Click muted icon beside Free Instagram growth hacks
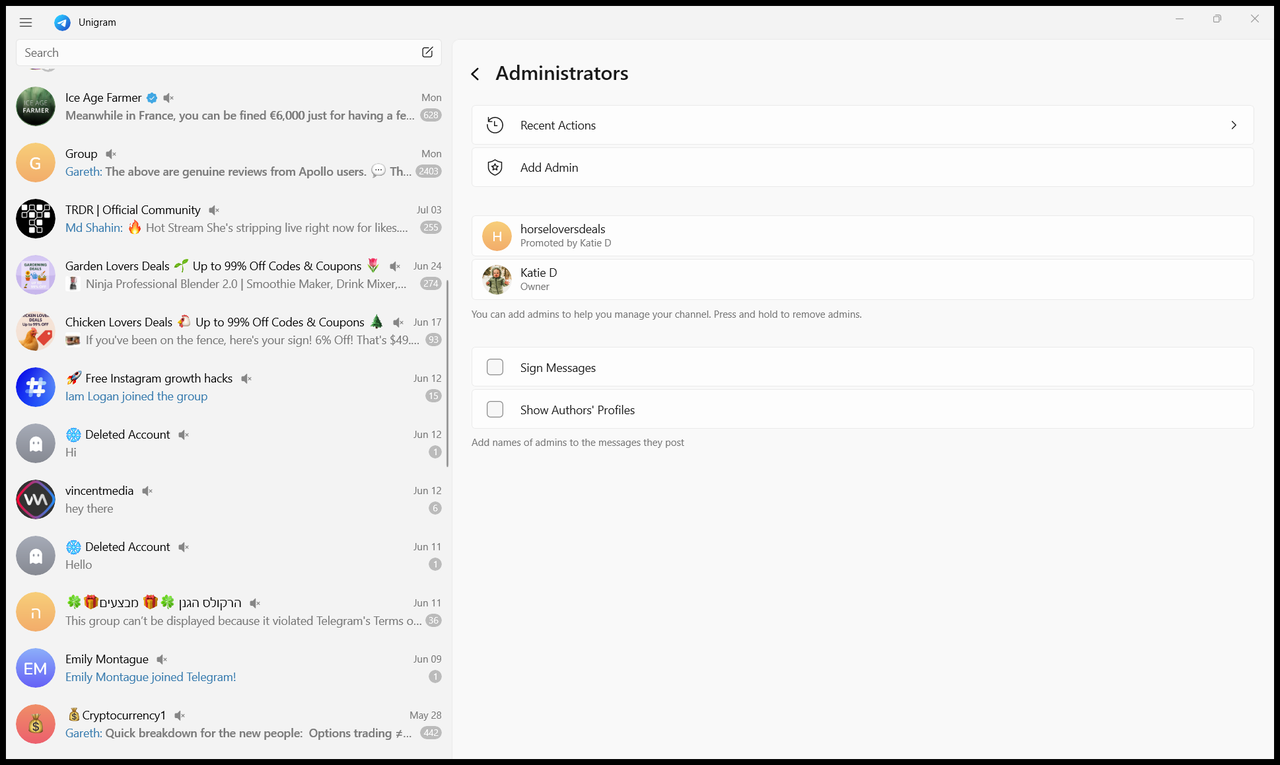 246,378
